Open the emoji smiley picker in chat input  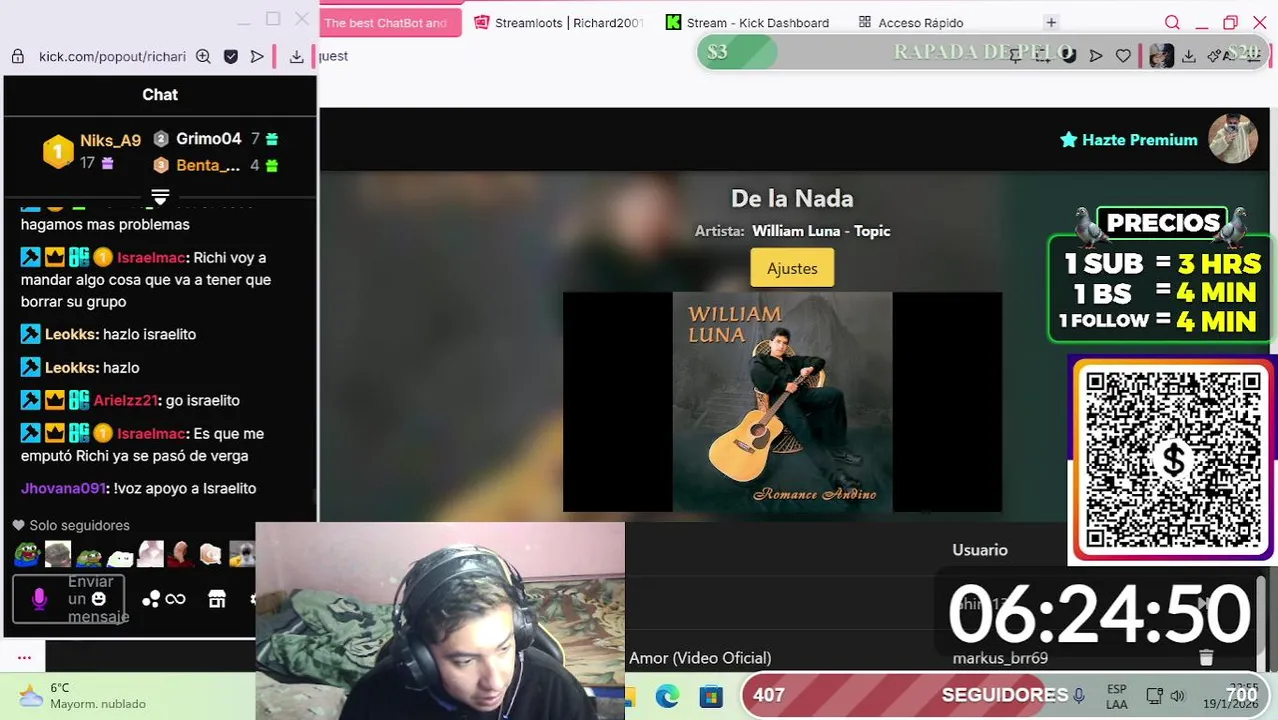point(98,599)
